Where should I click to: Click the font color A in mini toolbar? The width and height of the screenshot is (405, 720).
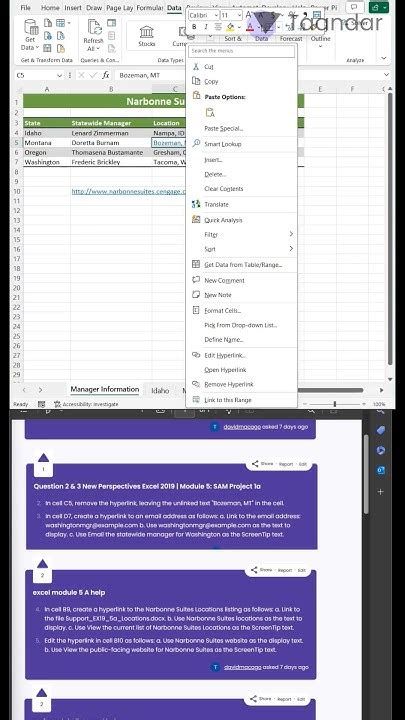250,27
